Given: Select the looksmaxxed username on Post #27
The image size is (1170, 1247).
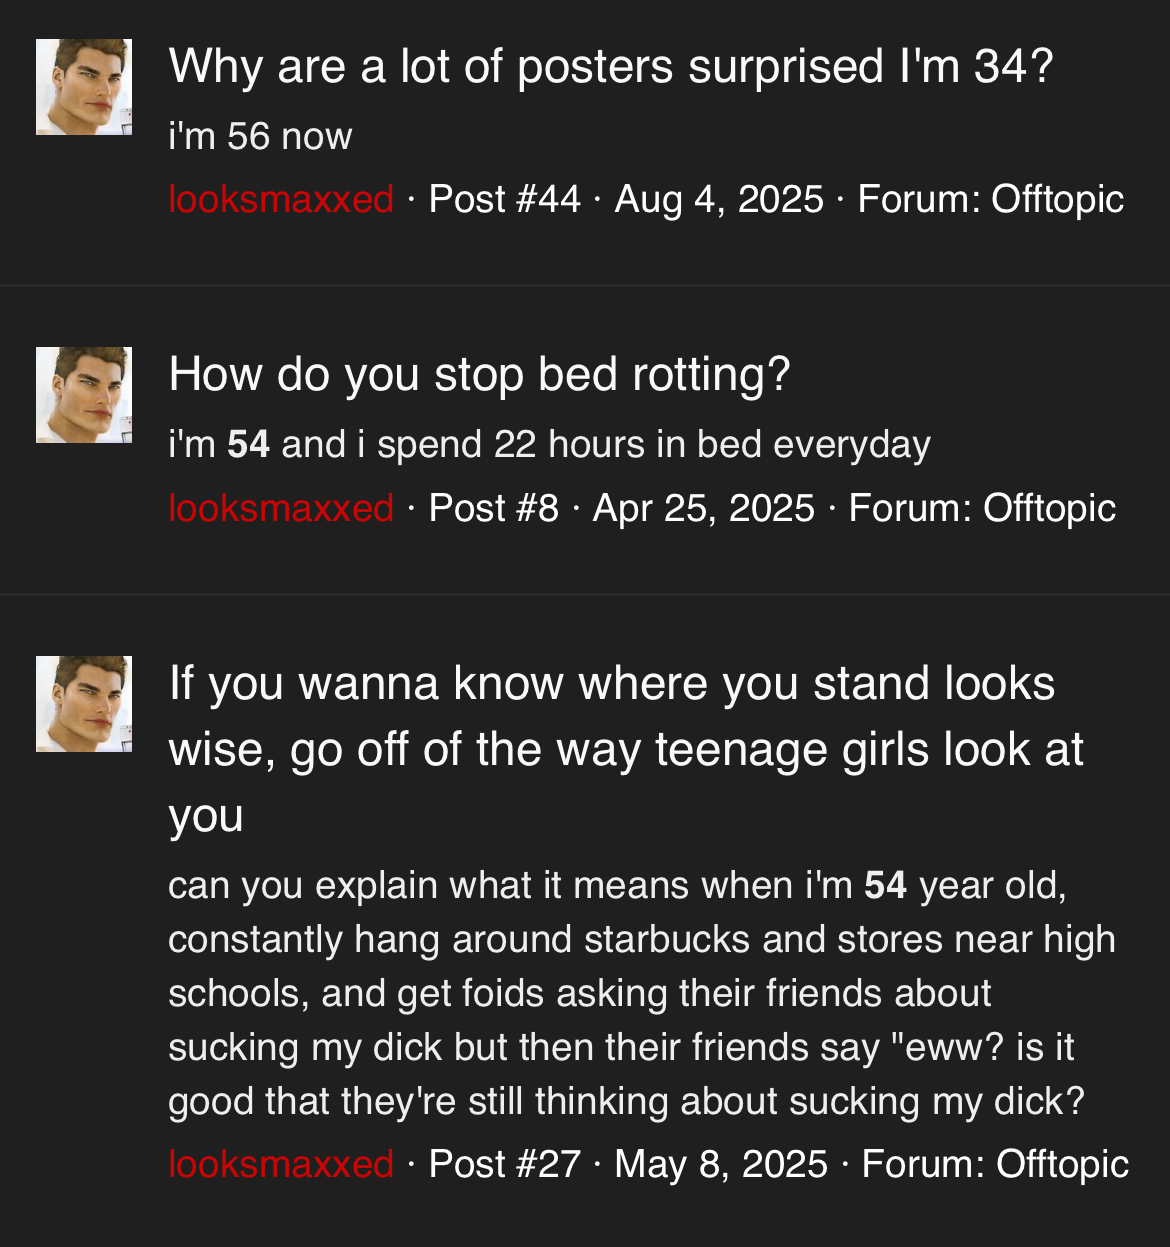Looking at the screenshot, I should point(281,1164).
